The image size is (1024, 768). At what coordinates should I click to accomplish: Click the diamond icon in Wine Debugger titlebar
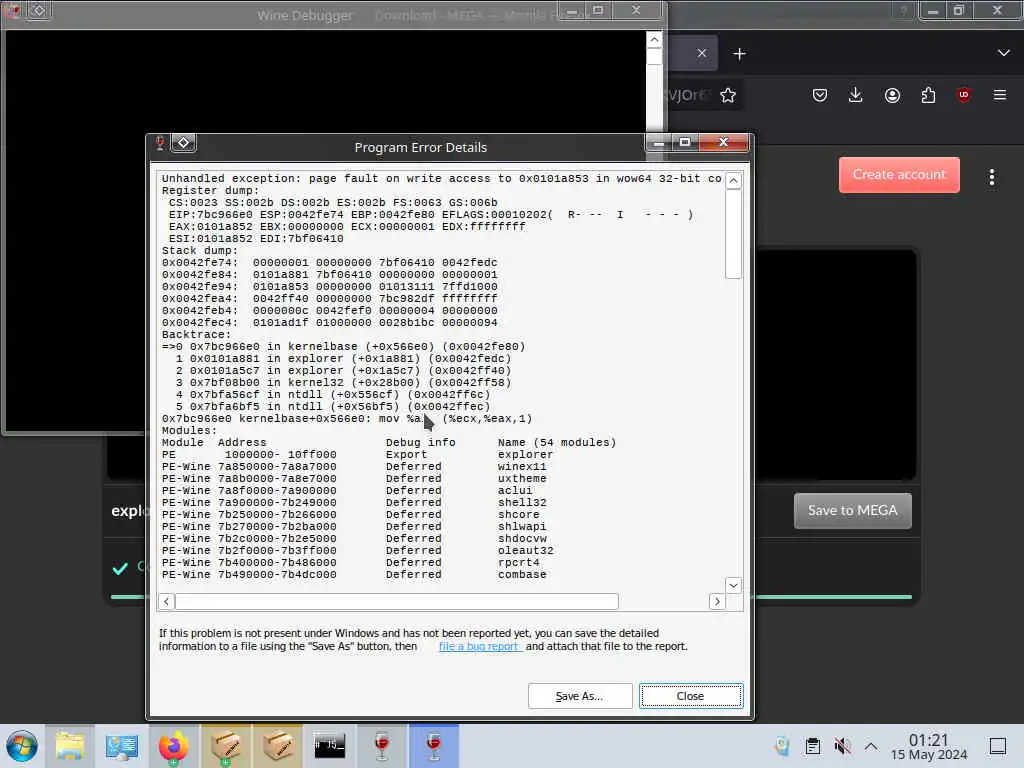pyautogui.click(x=39, y=10)
